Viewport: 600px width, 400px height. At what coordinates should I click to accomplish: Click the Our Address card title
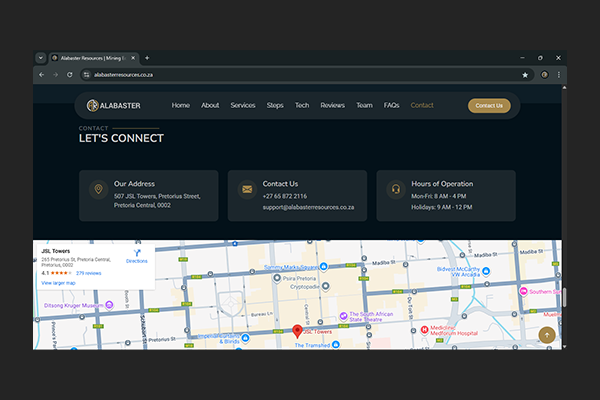(134, 184)
